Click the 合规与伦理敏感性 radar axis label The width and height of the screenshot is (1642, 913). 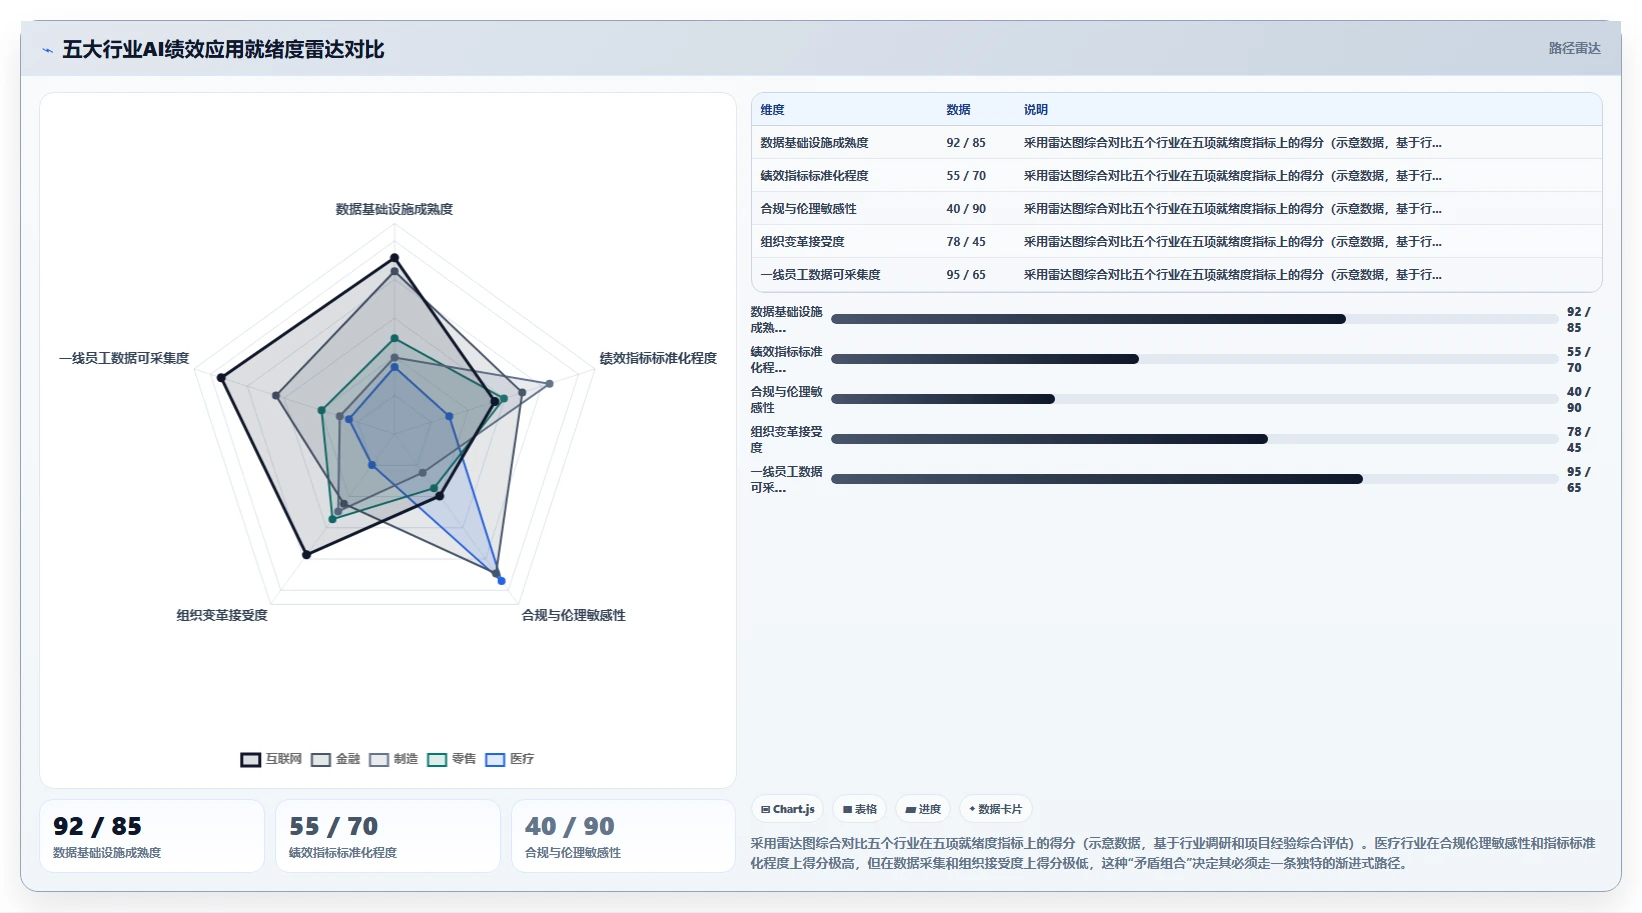[x=573, y=615]
